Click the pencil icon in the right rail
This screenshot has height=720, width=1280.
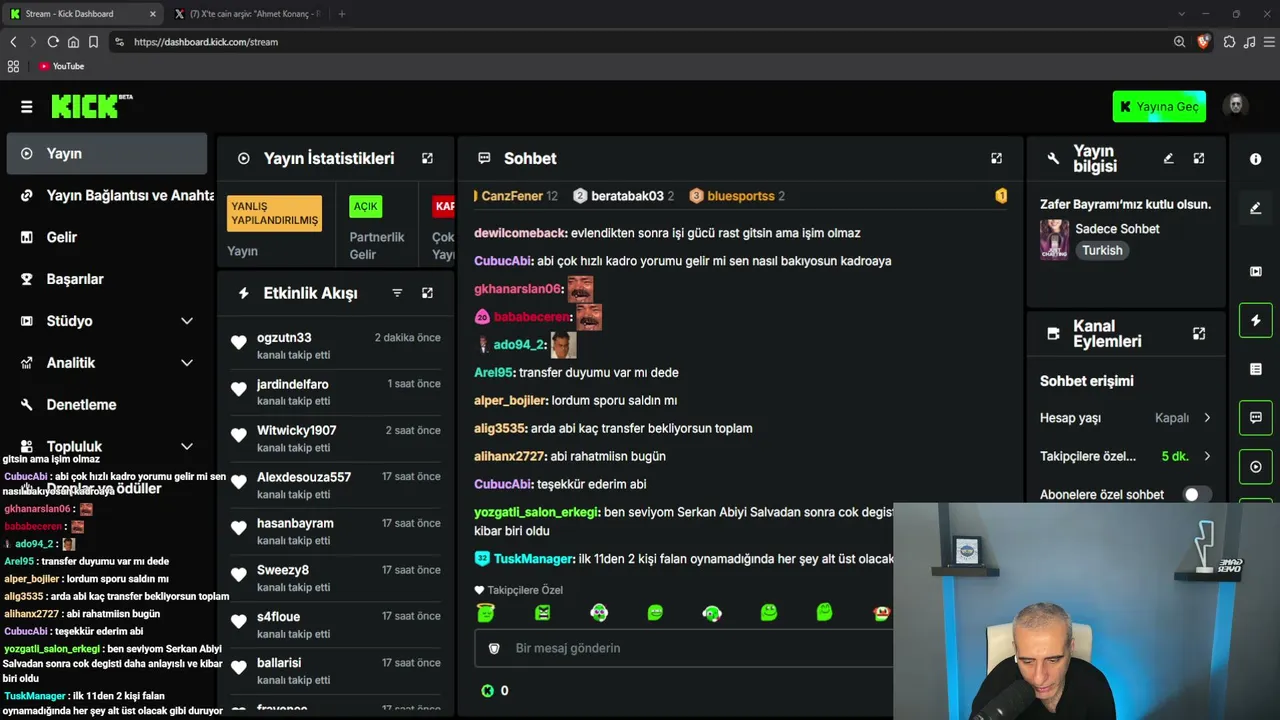click(x=1256, y=208)
